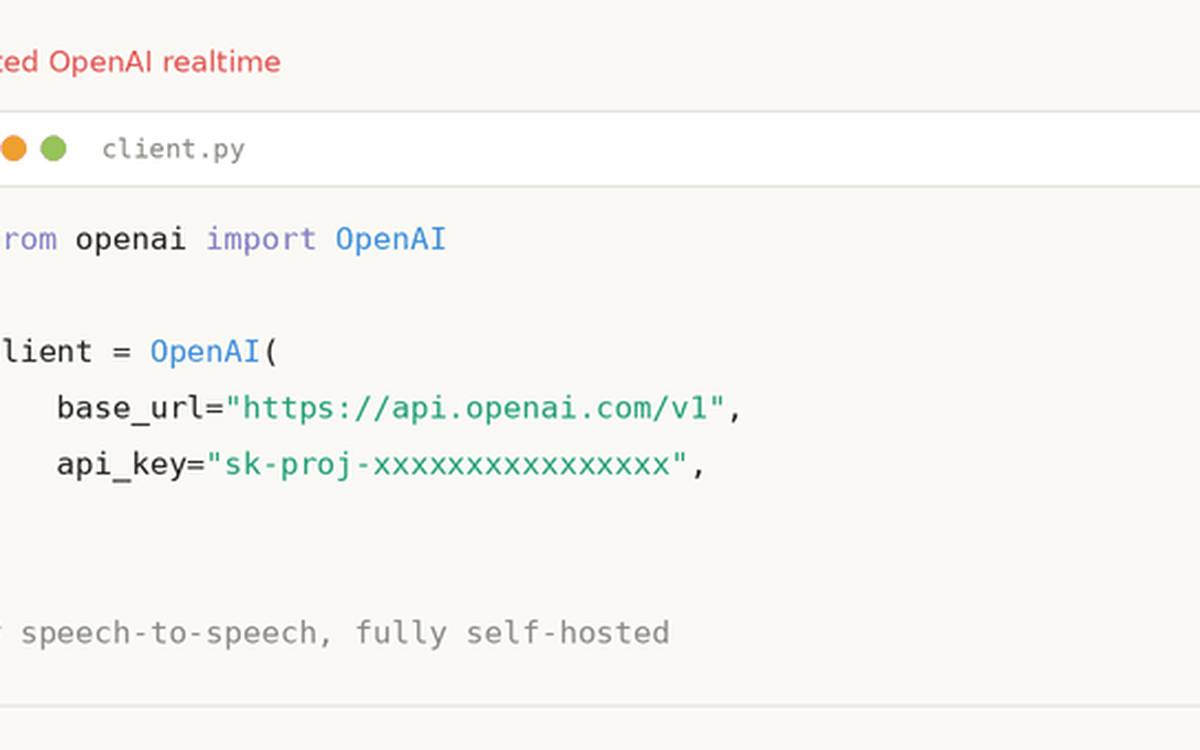
Task: Select the client.py file name
Action: click(x=173, y=150)
